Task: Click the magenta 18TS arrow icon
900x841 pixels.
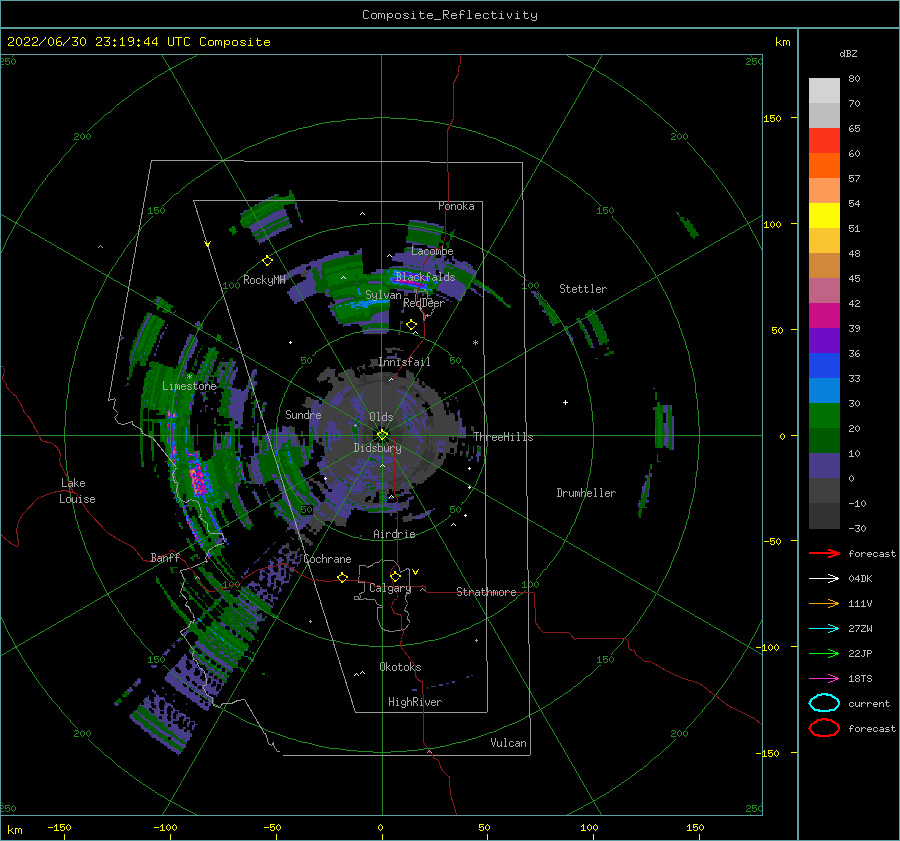Action: tap(824, 679)
